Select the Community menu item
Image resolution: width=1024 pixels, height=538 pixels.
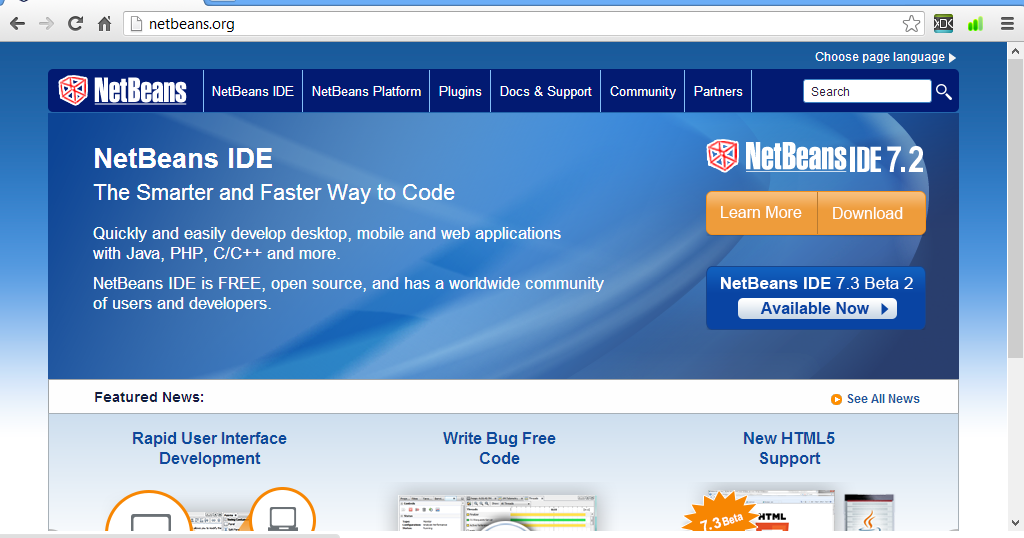(x=643, y=91)
